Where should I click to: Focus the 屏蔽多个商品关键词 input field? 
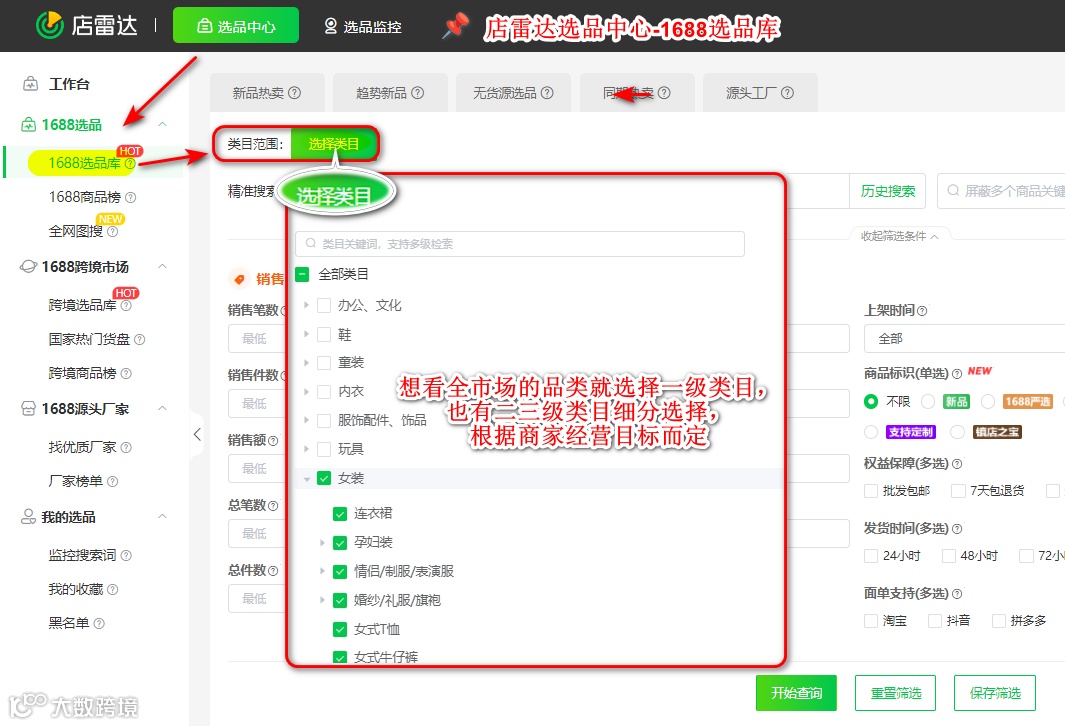1001,191
